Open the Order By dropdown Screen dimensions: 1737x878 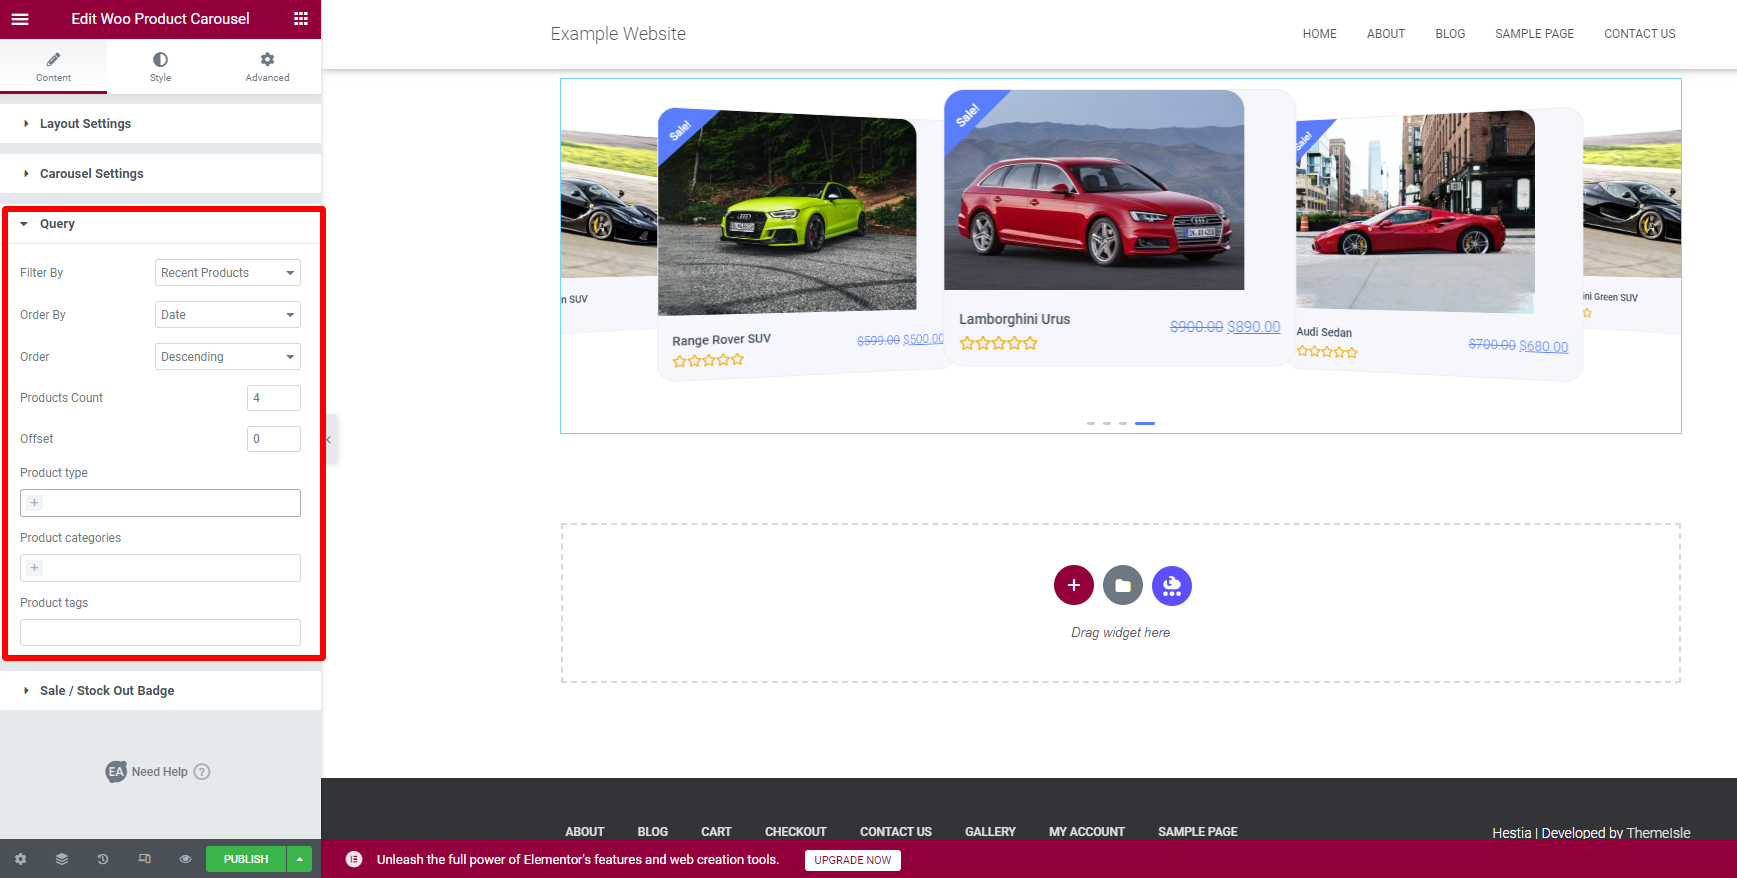[x=228, y=315]
